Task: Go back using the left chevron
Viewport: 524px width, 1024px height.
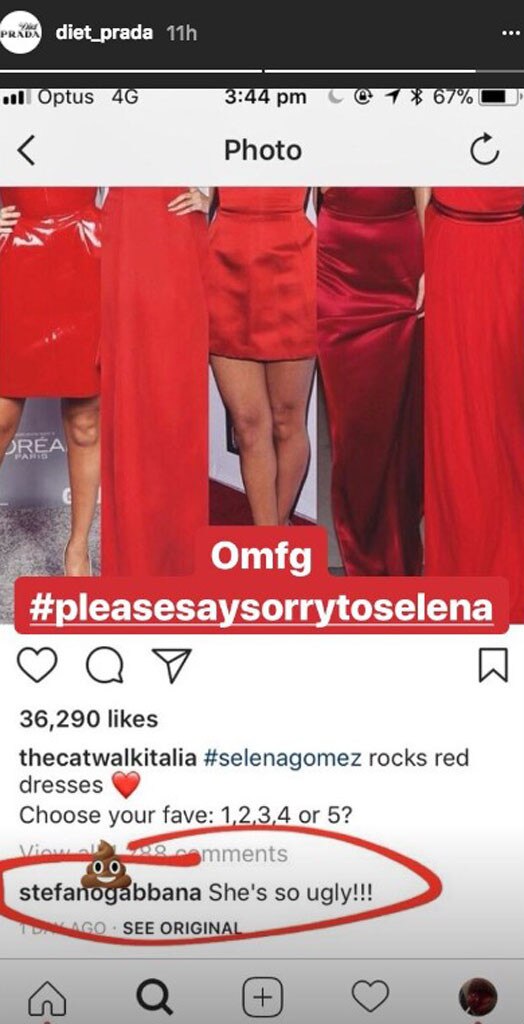Action: (25, 151)
